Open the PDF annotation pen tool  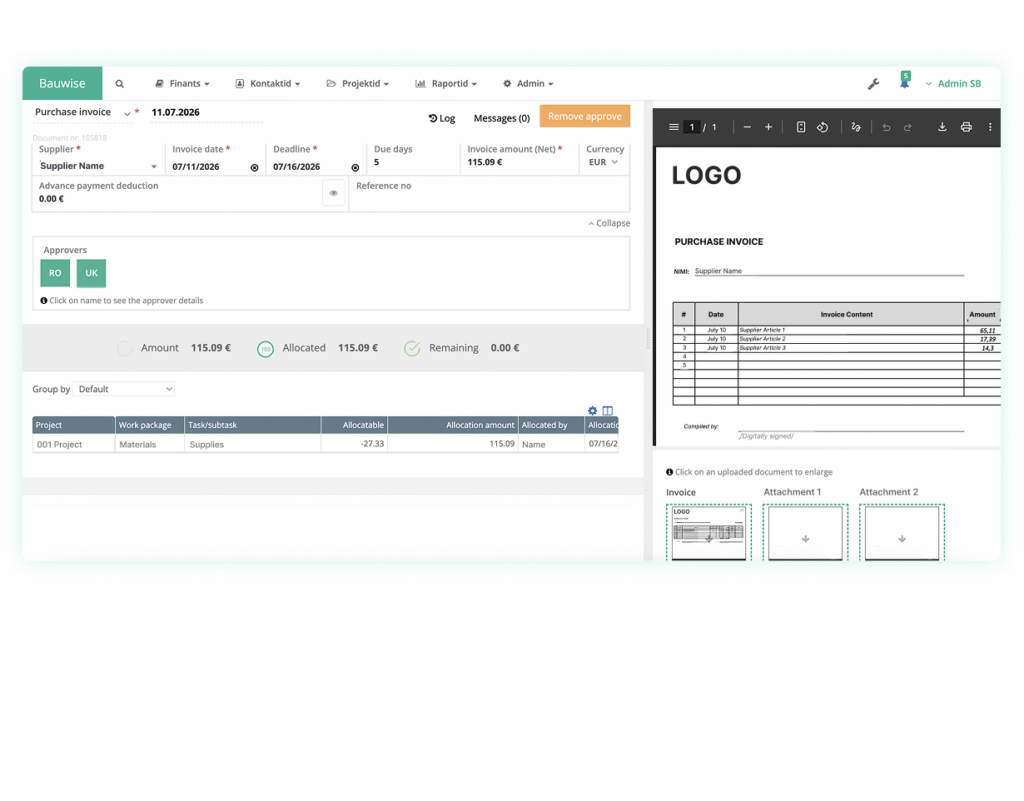(855, 128)
